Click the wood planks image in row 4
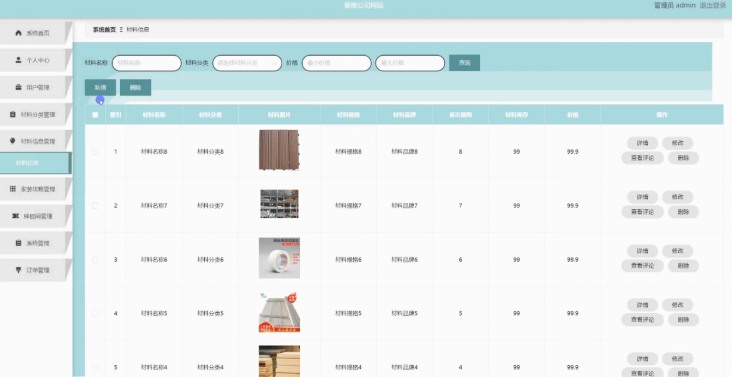This screenshot has height=377, width=733. coord(279,312)
